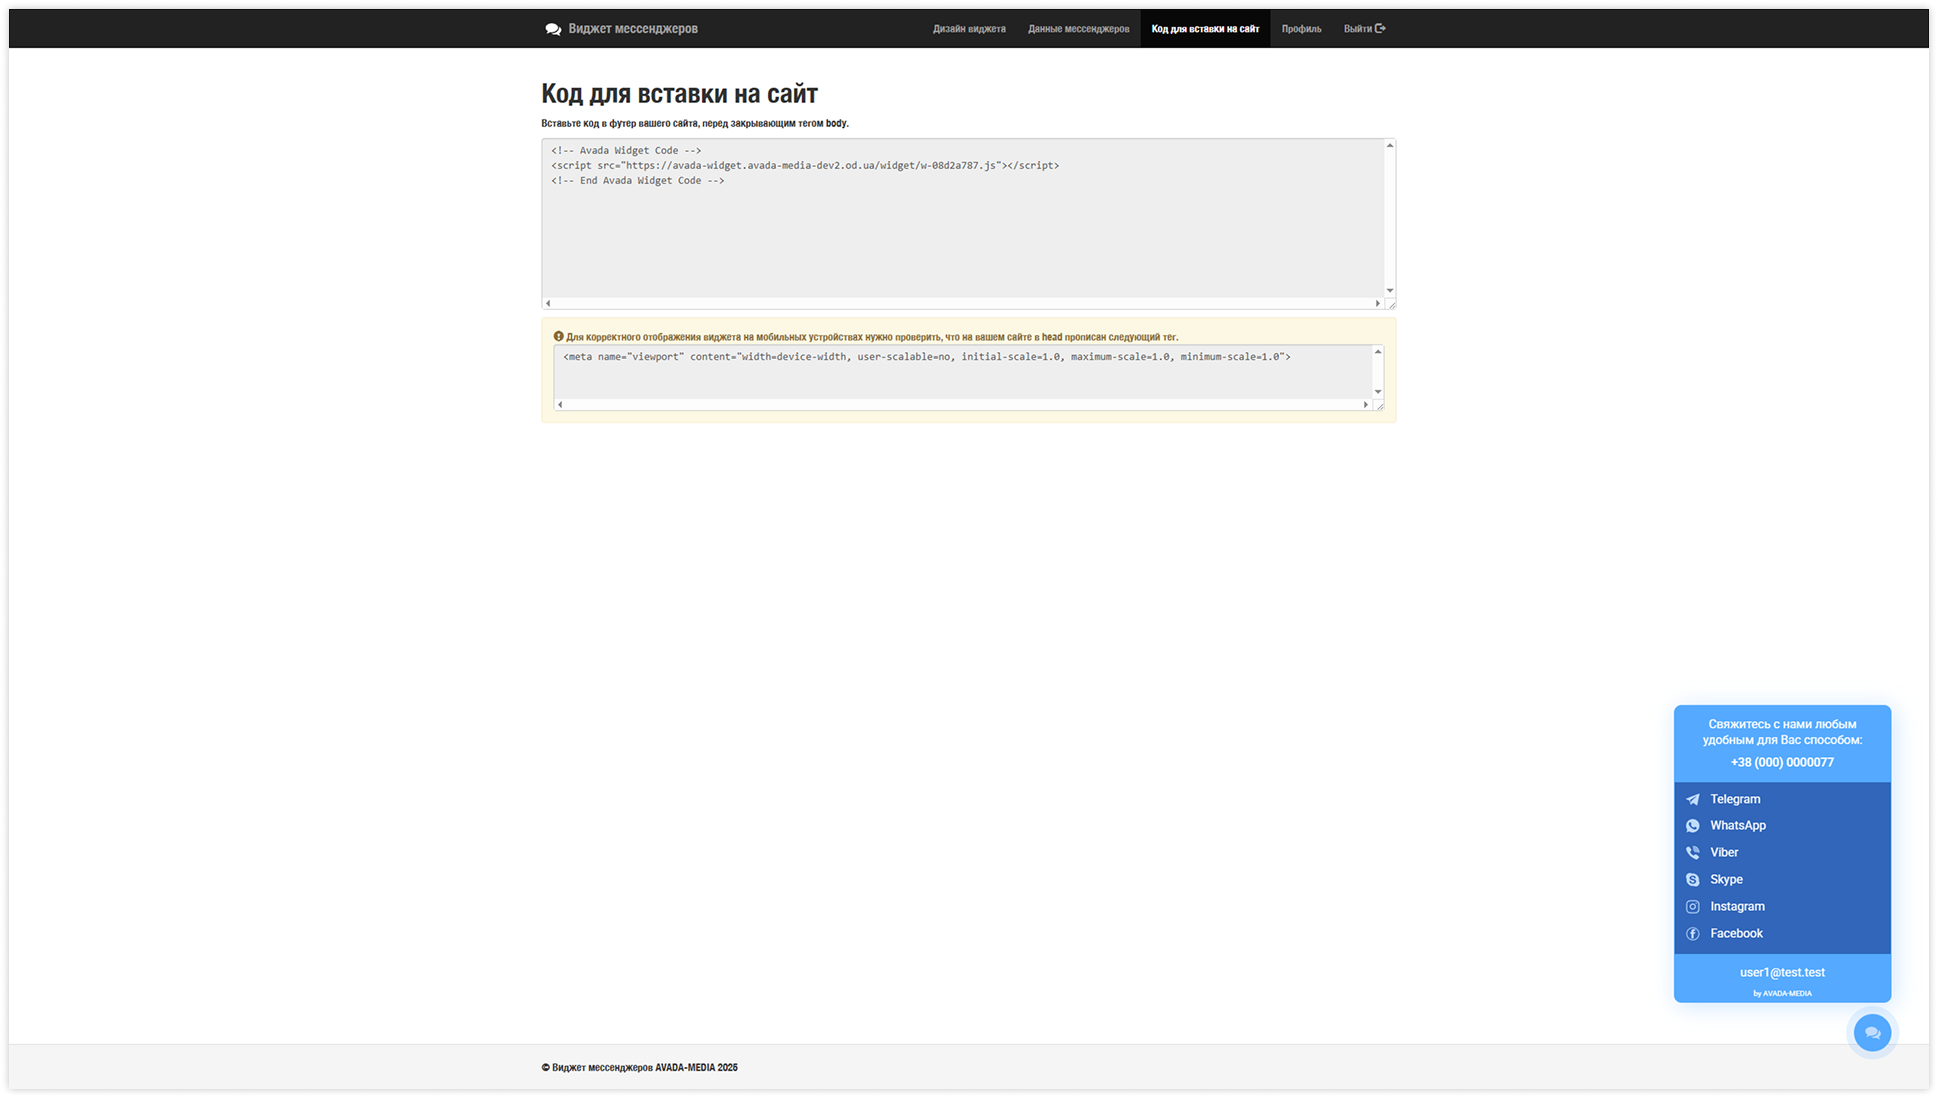Click user1@test.test email link
Image resolution: width=1938 pixels, height=1098 pixels.
[x=1782, y=972]
